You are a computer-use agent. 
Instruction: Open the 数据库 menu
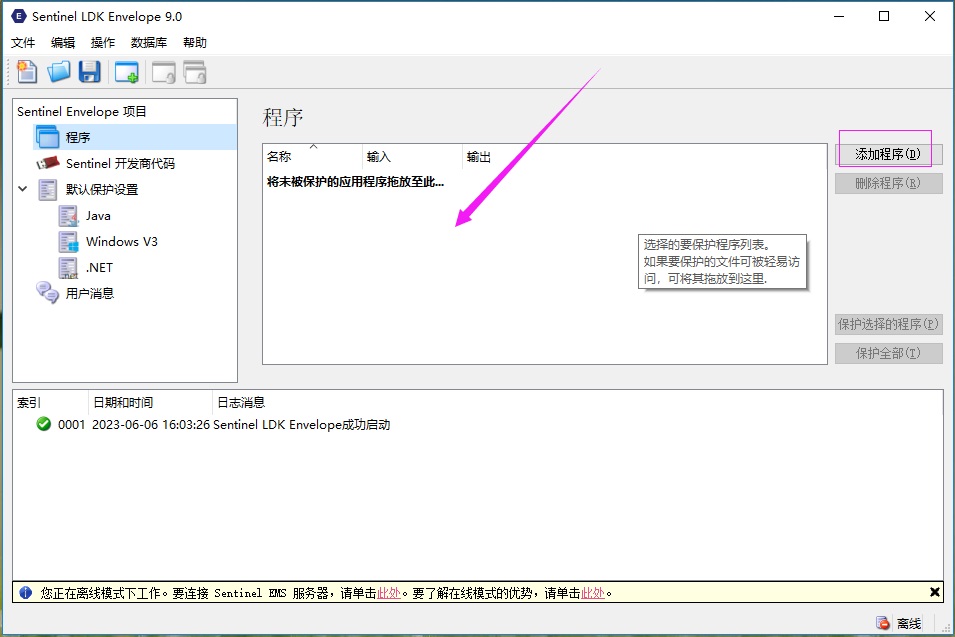149,43
